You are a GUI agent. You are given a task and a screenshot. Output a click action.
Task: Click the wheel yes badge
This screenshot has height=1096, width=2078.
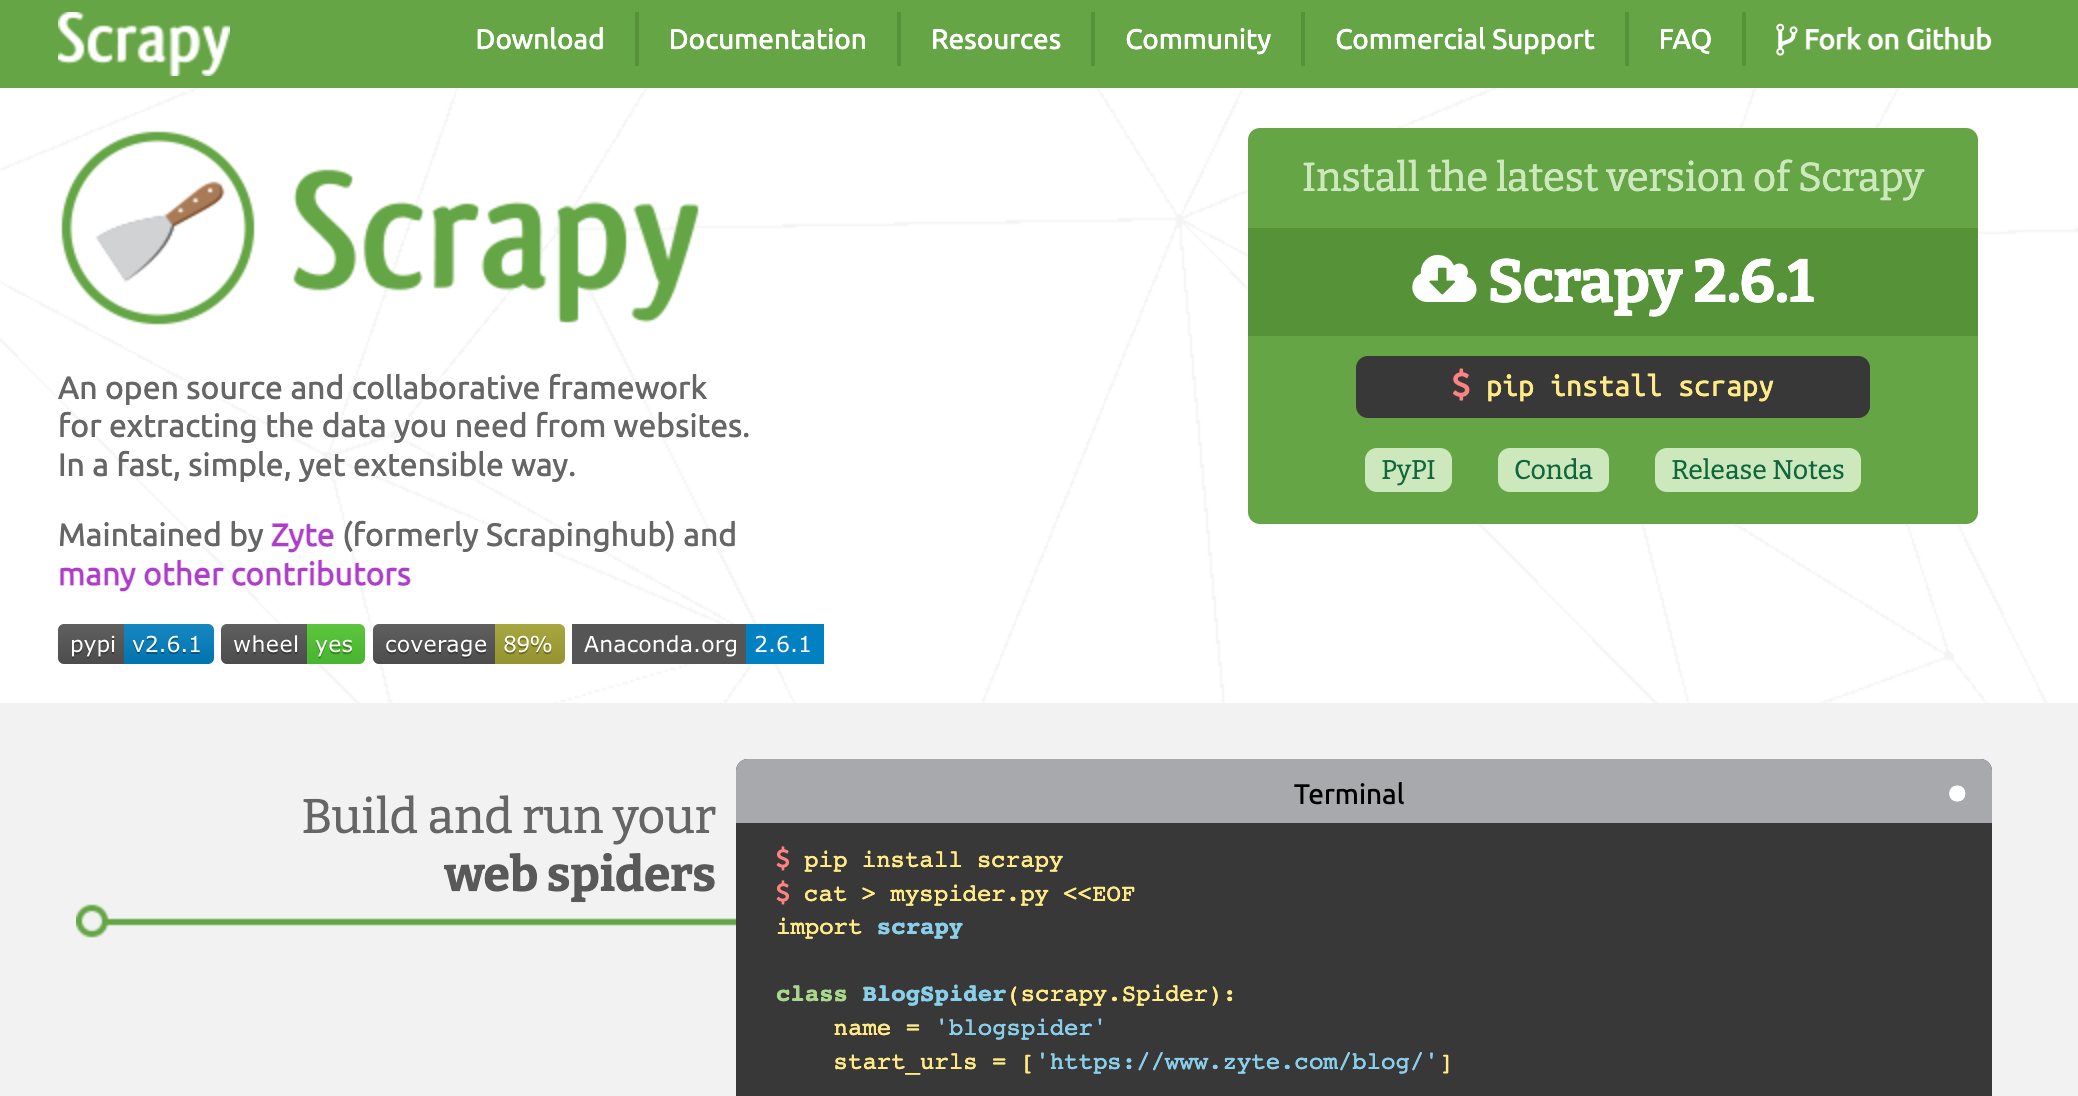click(x=292, y=644)
